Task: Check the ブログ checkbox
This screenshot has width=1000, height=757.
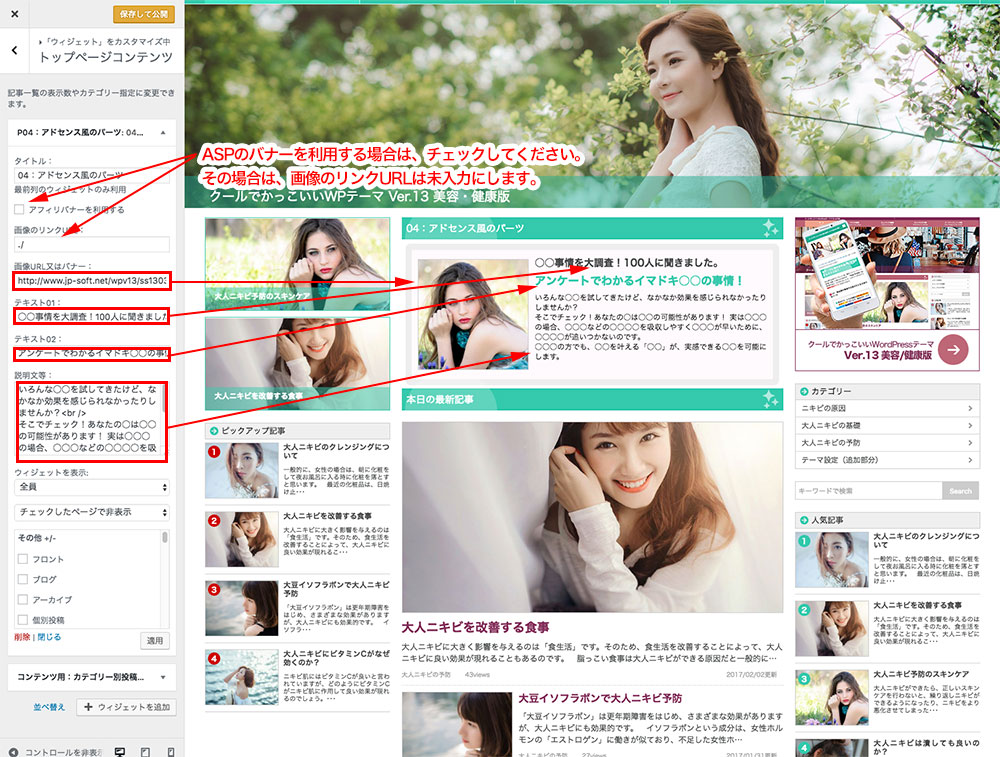Action: (23, 580)
